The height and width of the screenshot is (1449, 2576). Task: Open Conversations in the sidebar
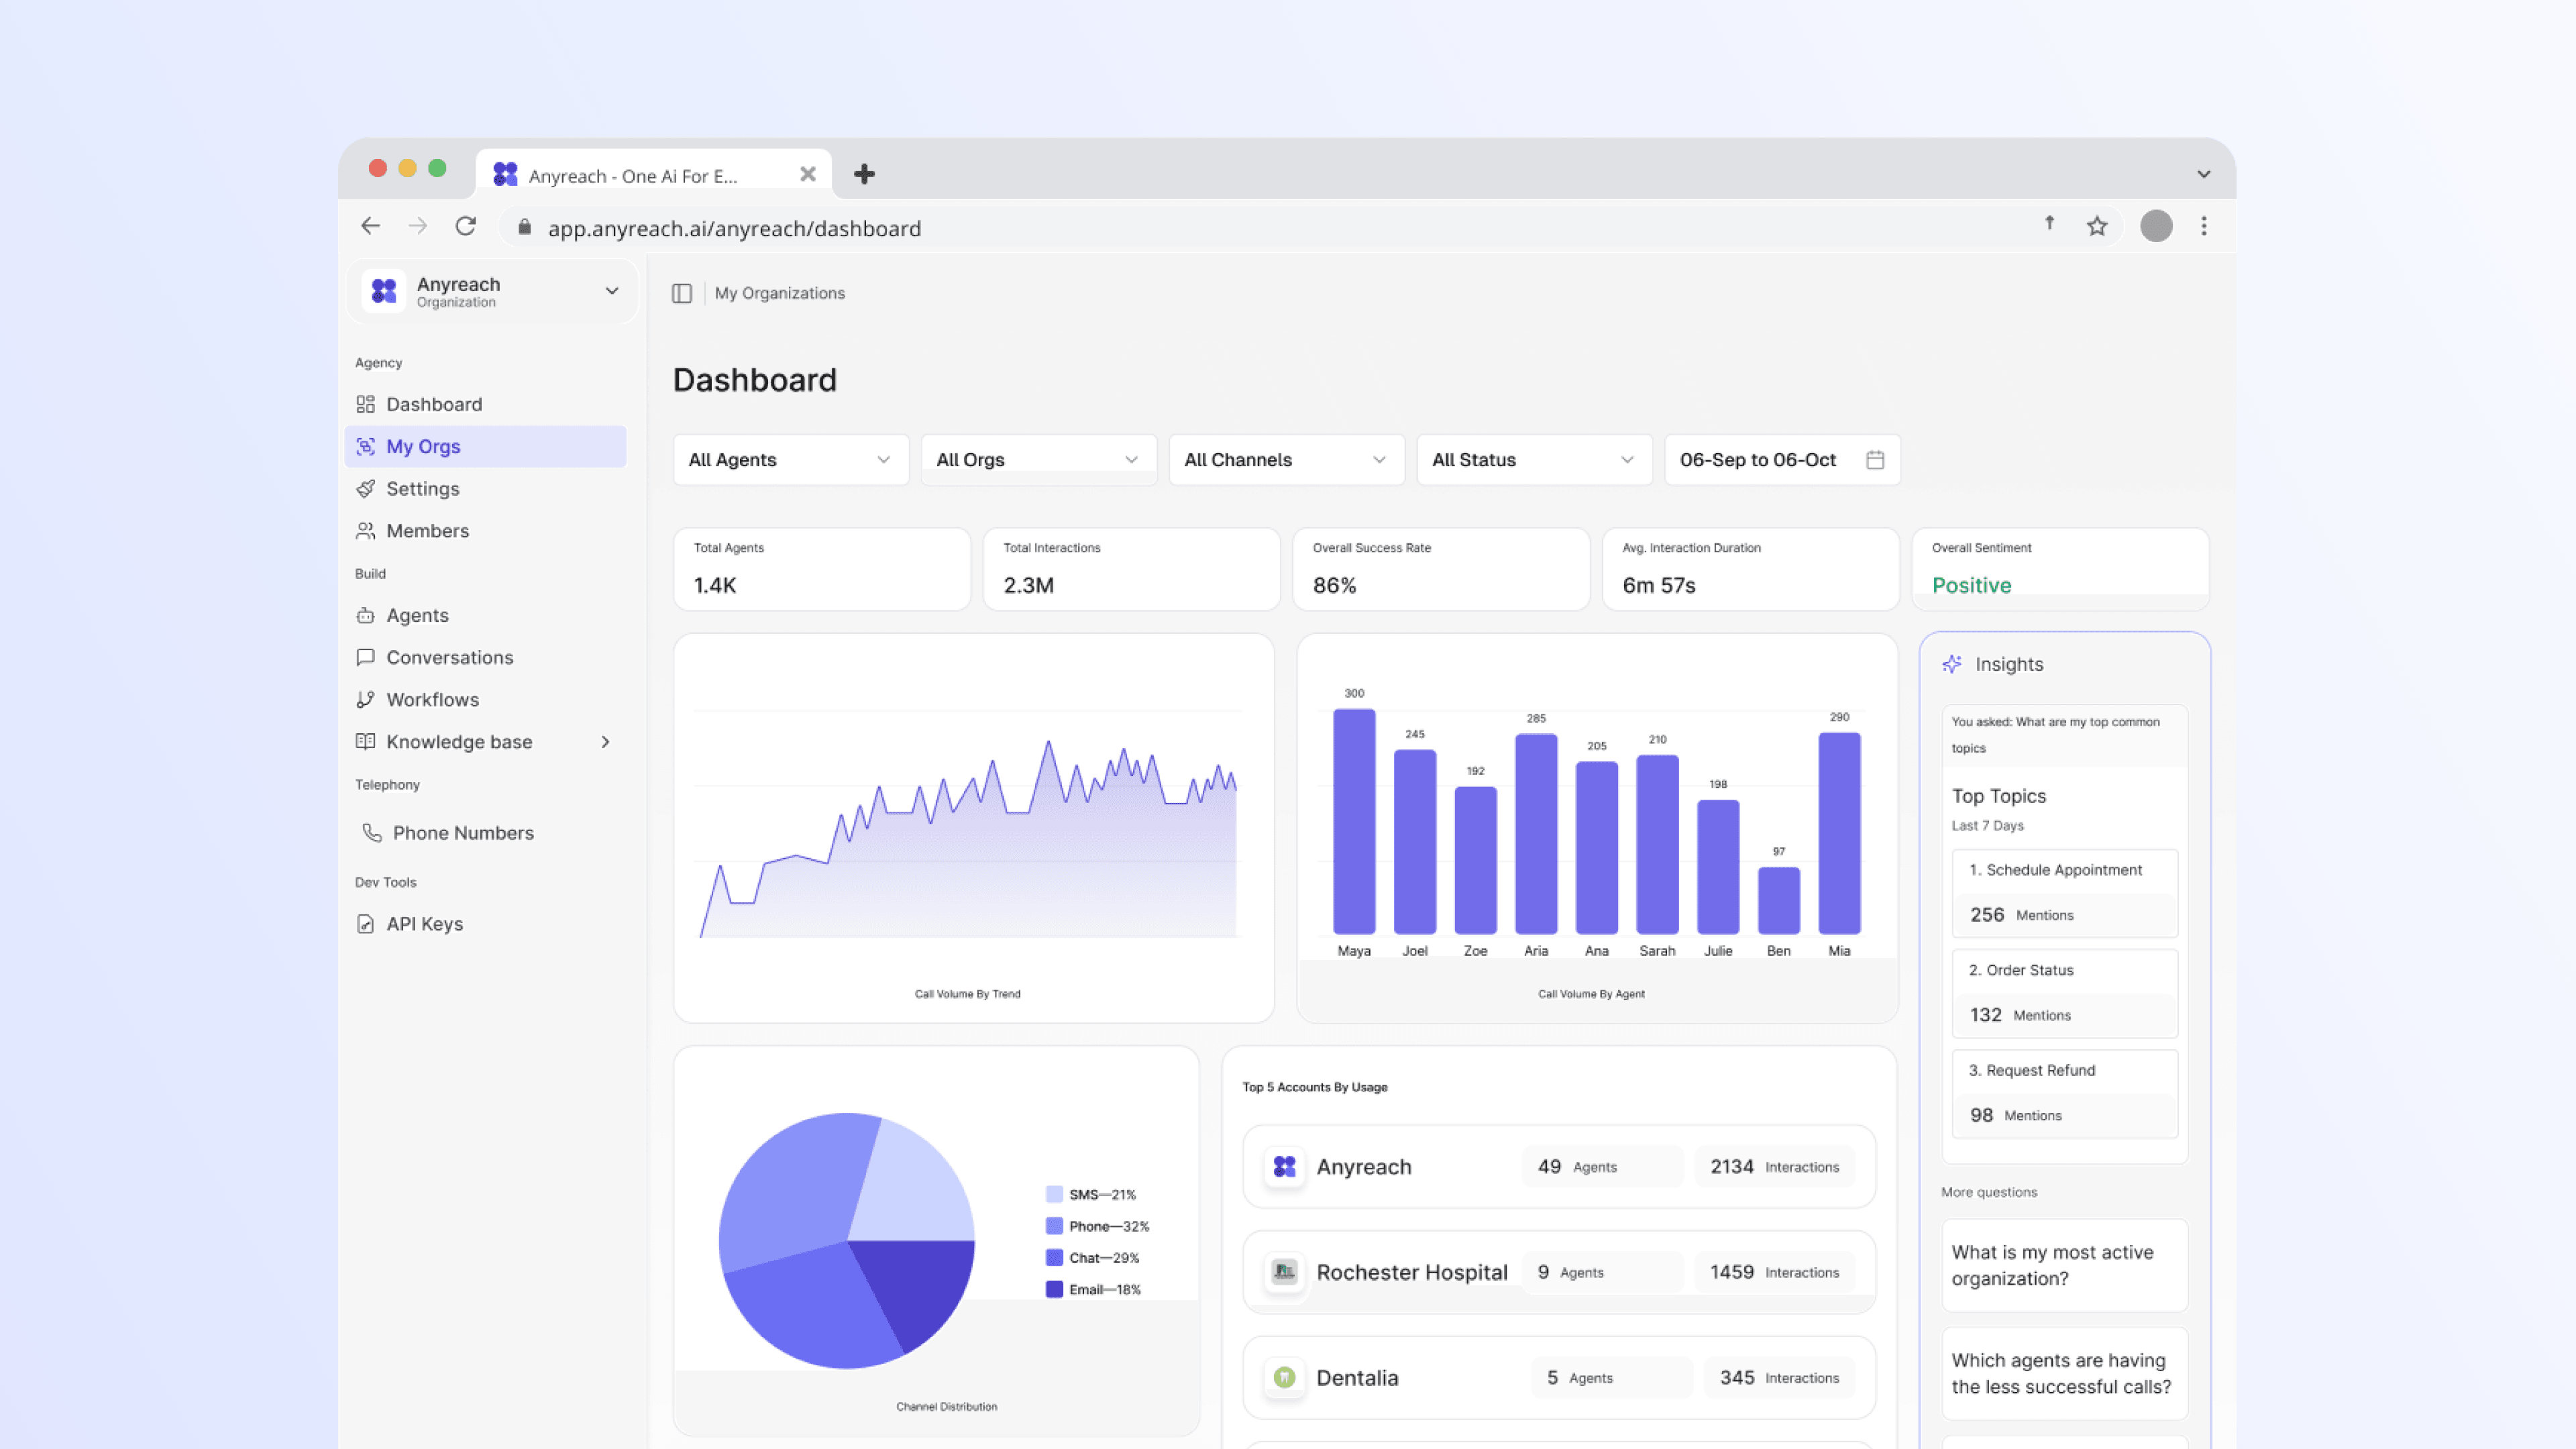[x=486, y=657]
